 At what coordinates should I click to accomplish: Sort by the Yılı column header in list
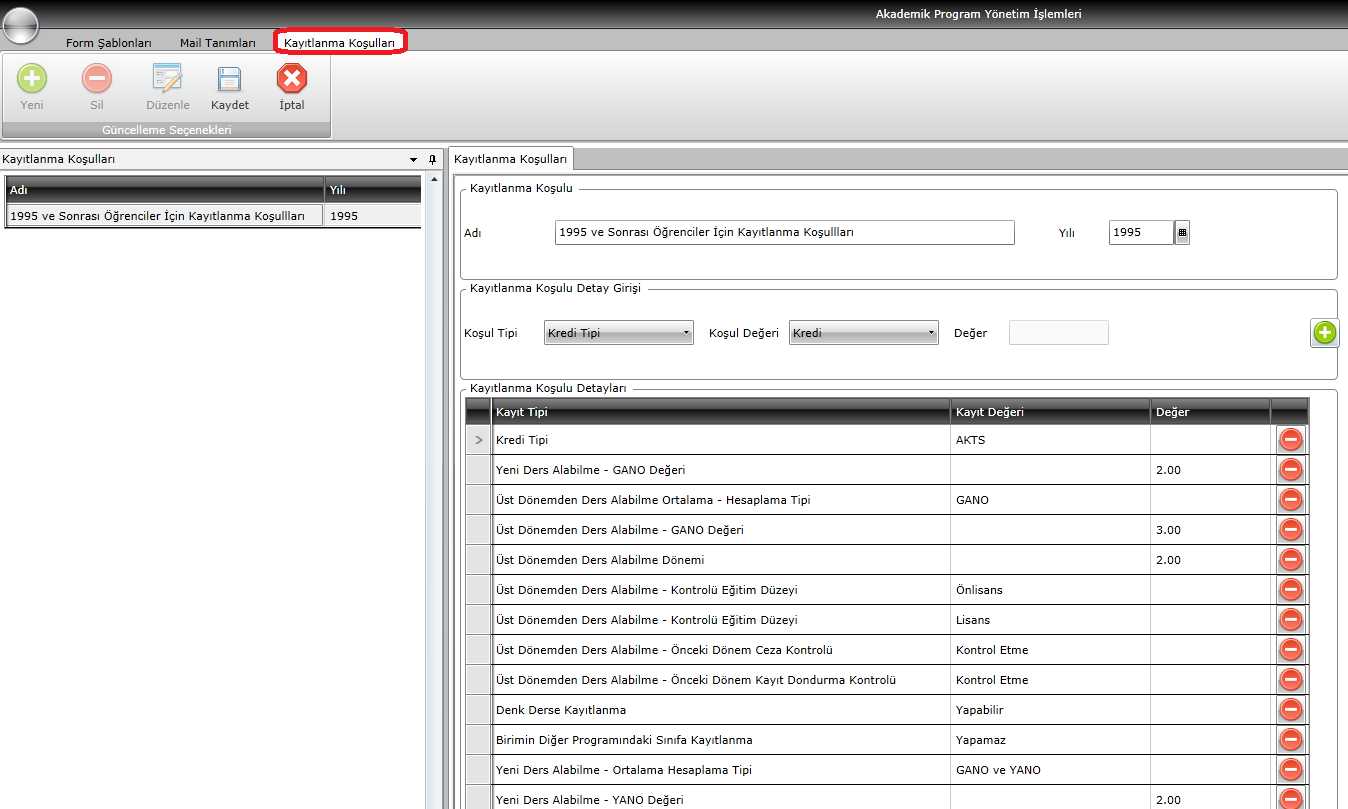point(373,190)
